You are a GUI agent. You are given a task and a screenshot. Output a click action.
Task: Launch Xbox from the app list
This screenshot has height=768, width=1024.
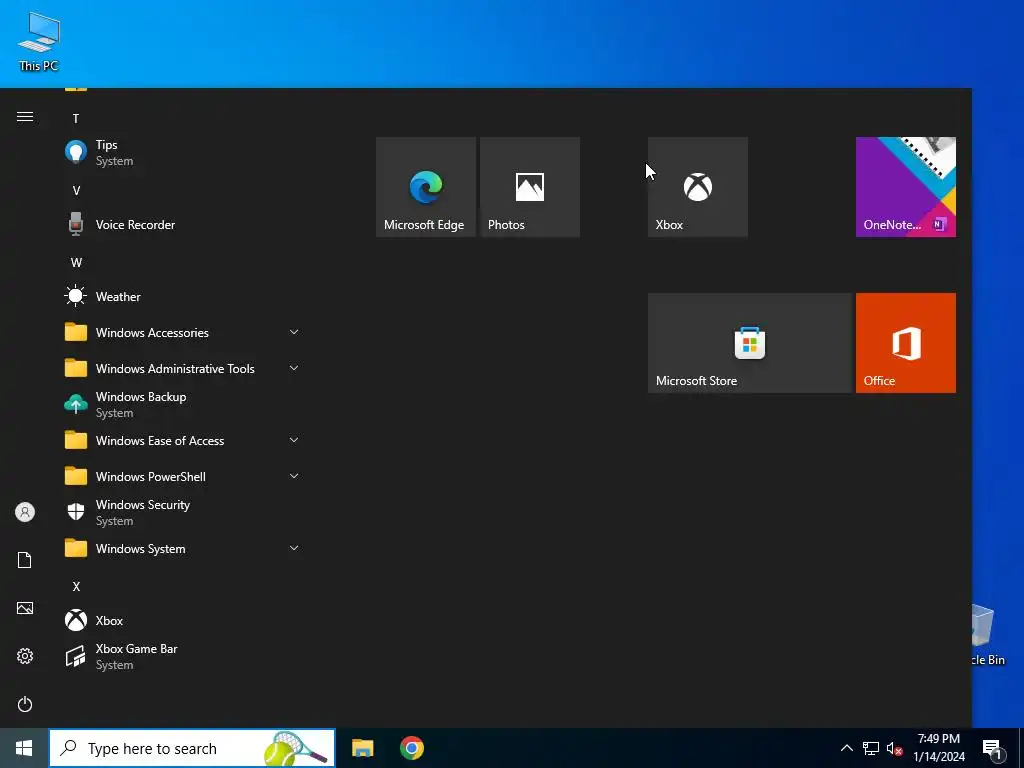click(183, 620)
